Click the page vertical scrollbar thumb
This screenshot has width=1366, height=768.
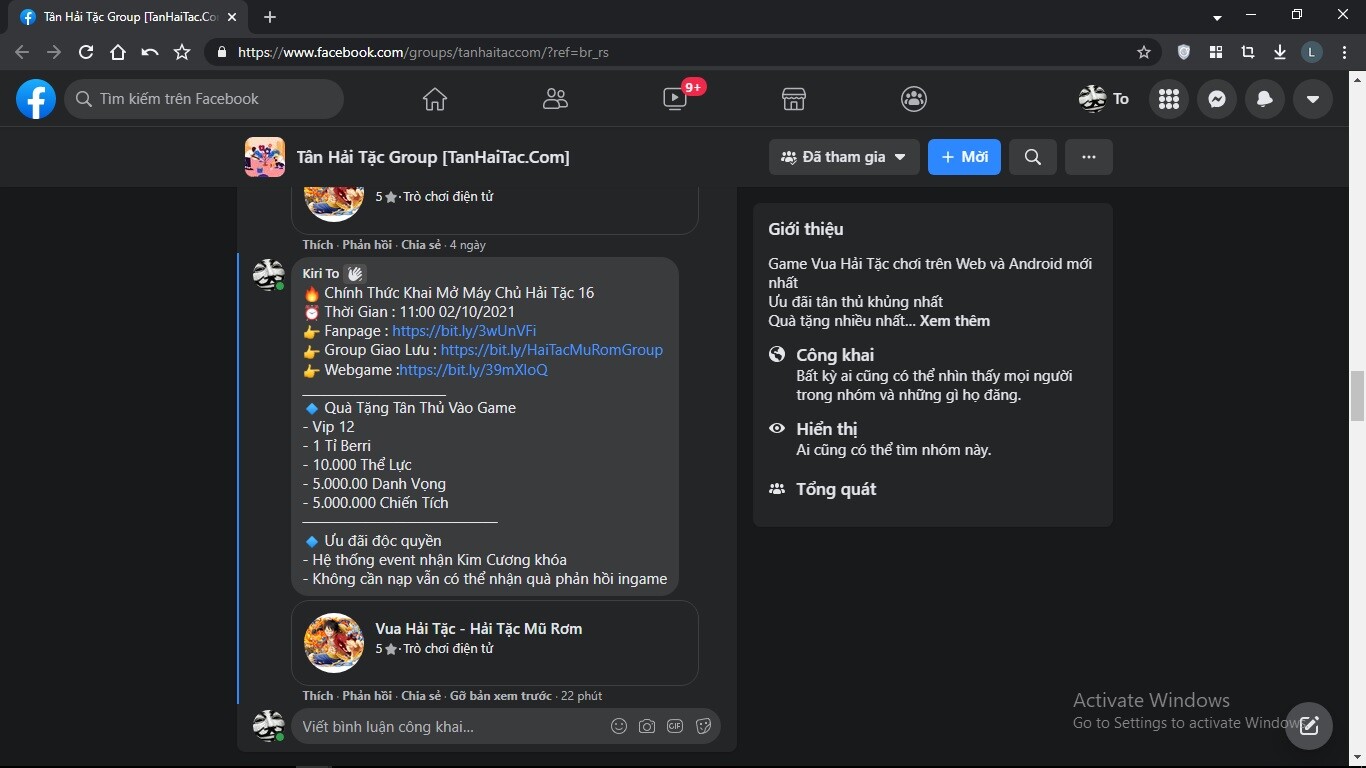1357,396
